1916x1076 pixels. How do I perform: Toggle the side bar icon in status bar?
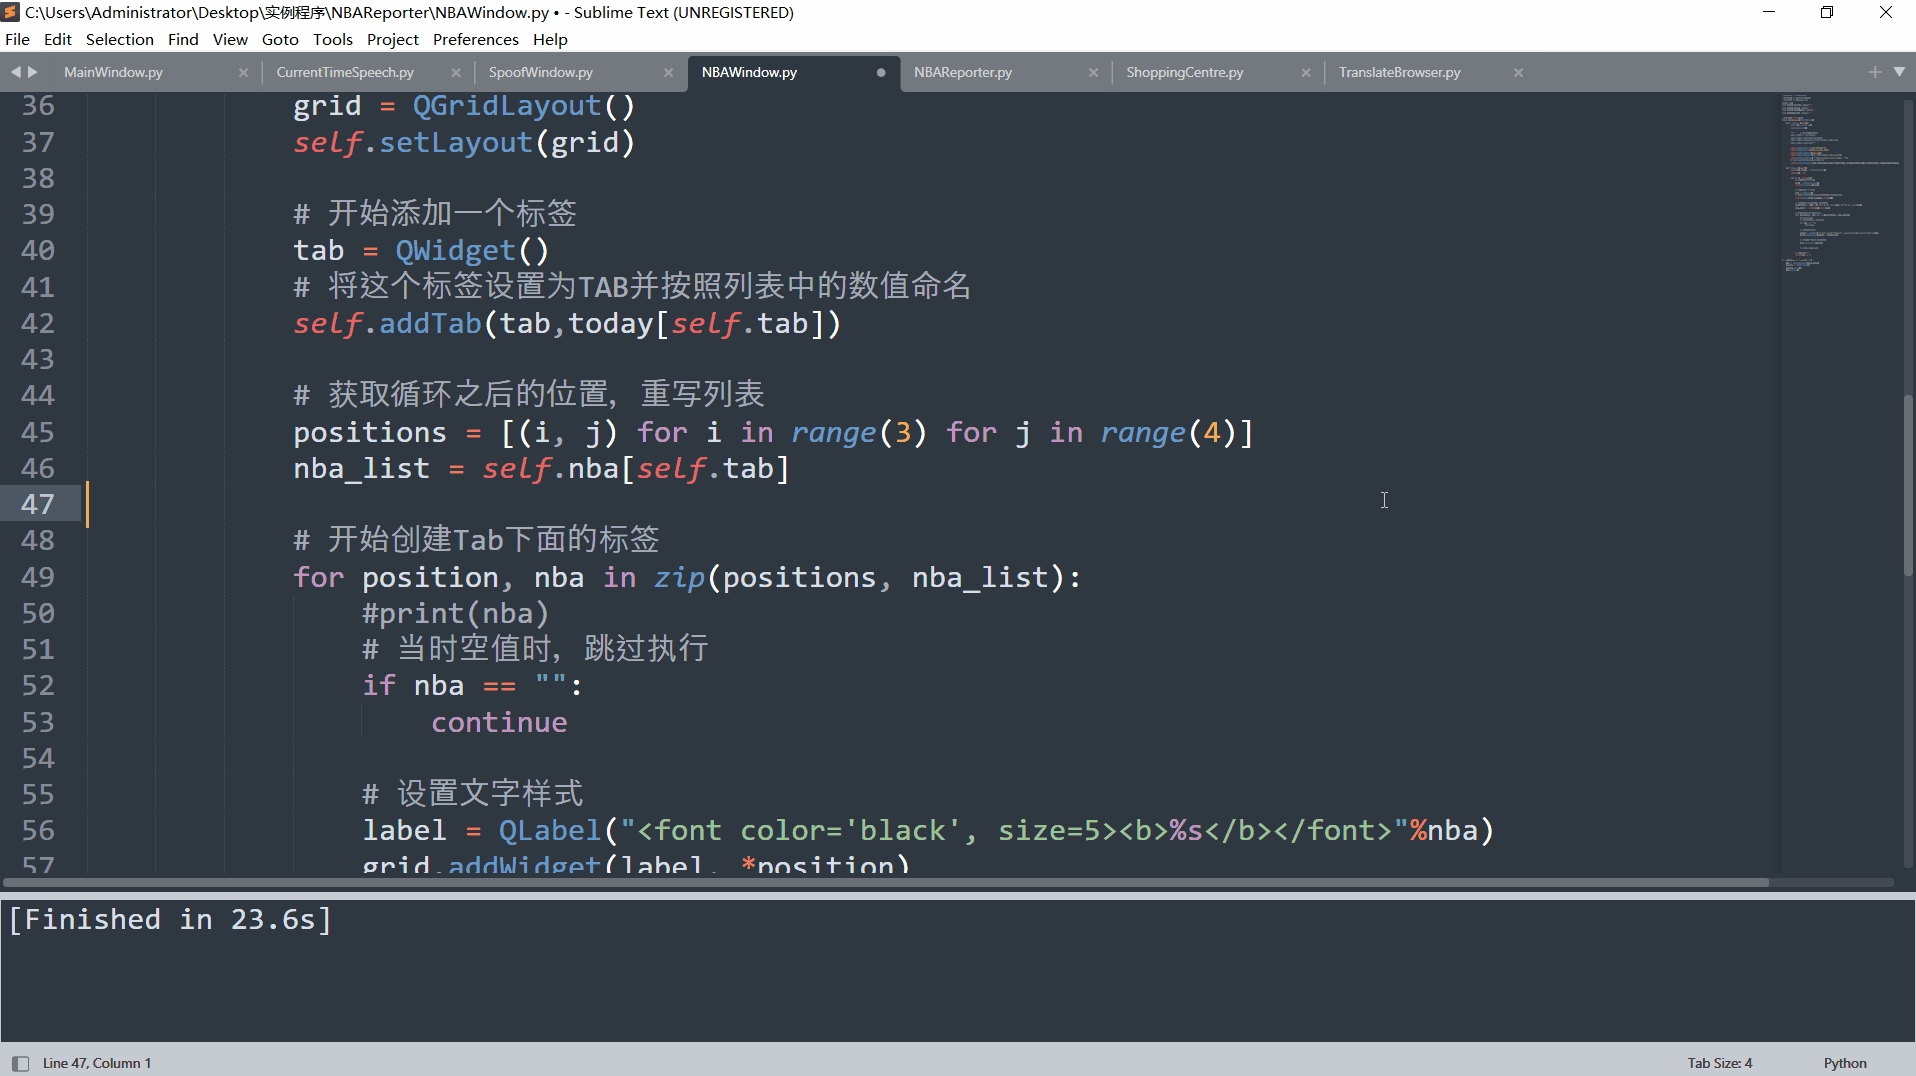20,1063
